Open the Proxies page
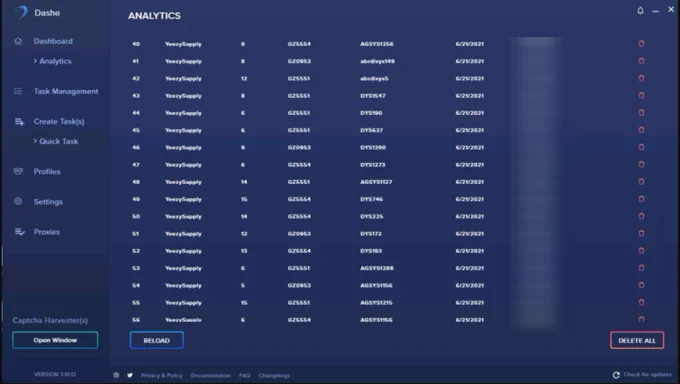680x384 pixels. pyautogui.click(x=47, y=232)
